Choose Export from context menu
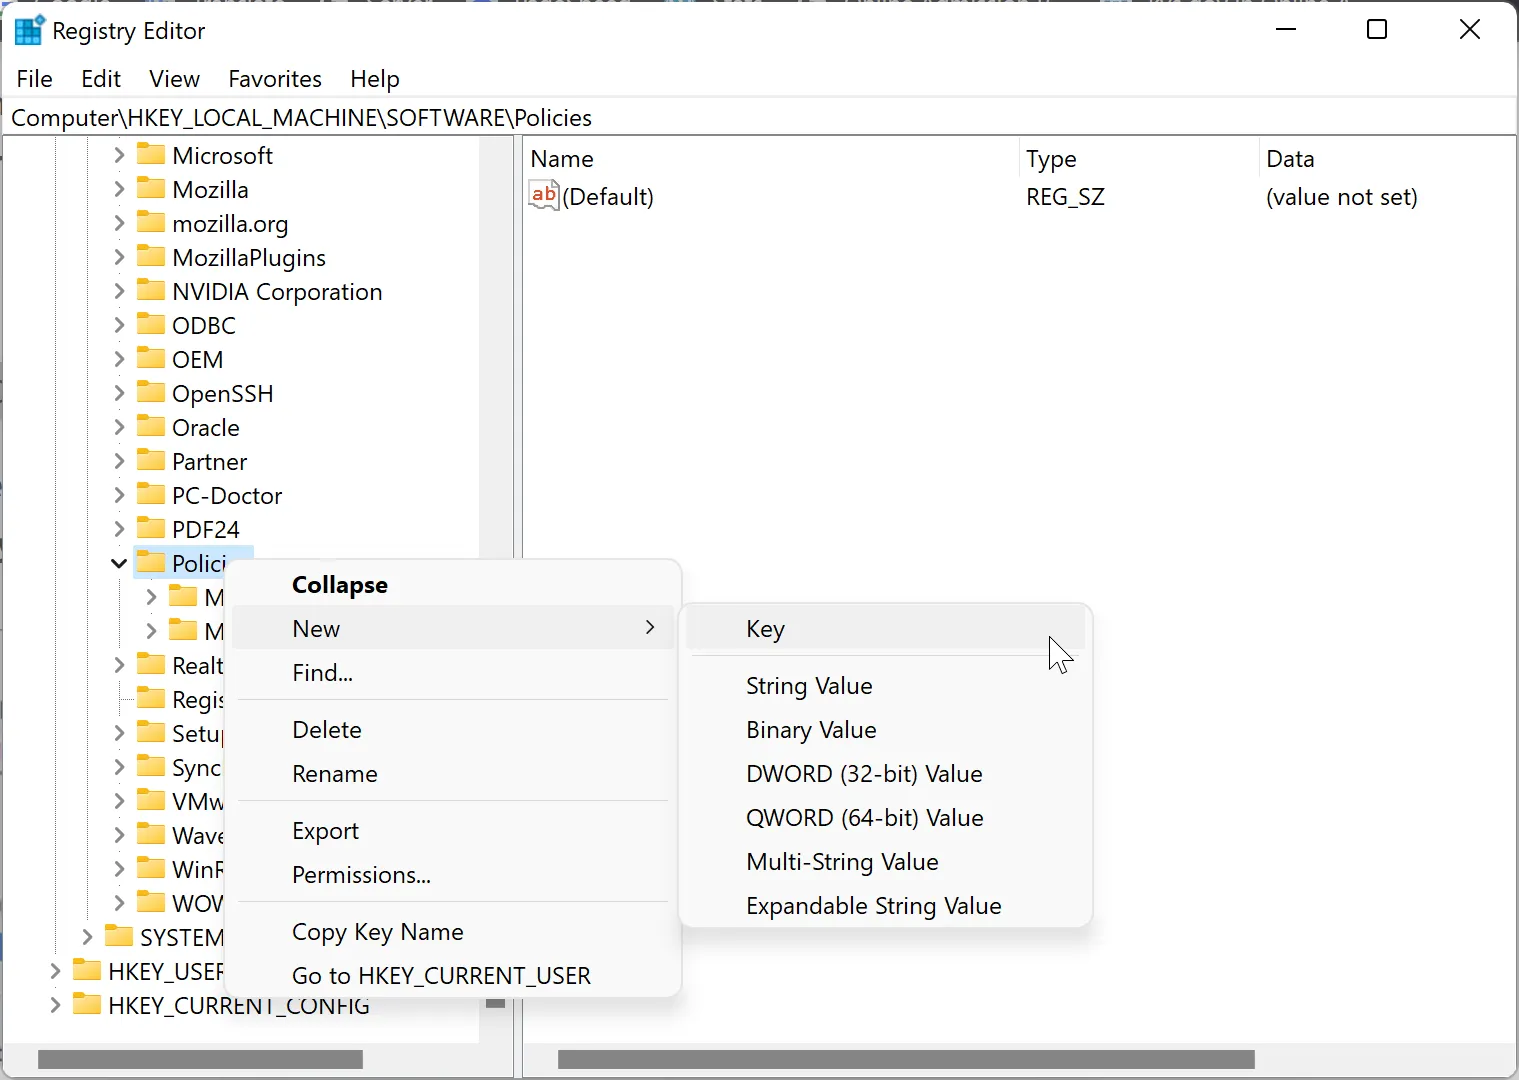The width and height of the screenshot is (1519, 1080). tap(325, 831)
